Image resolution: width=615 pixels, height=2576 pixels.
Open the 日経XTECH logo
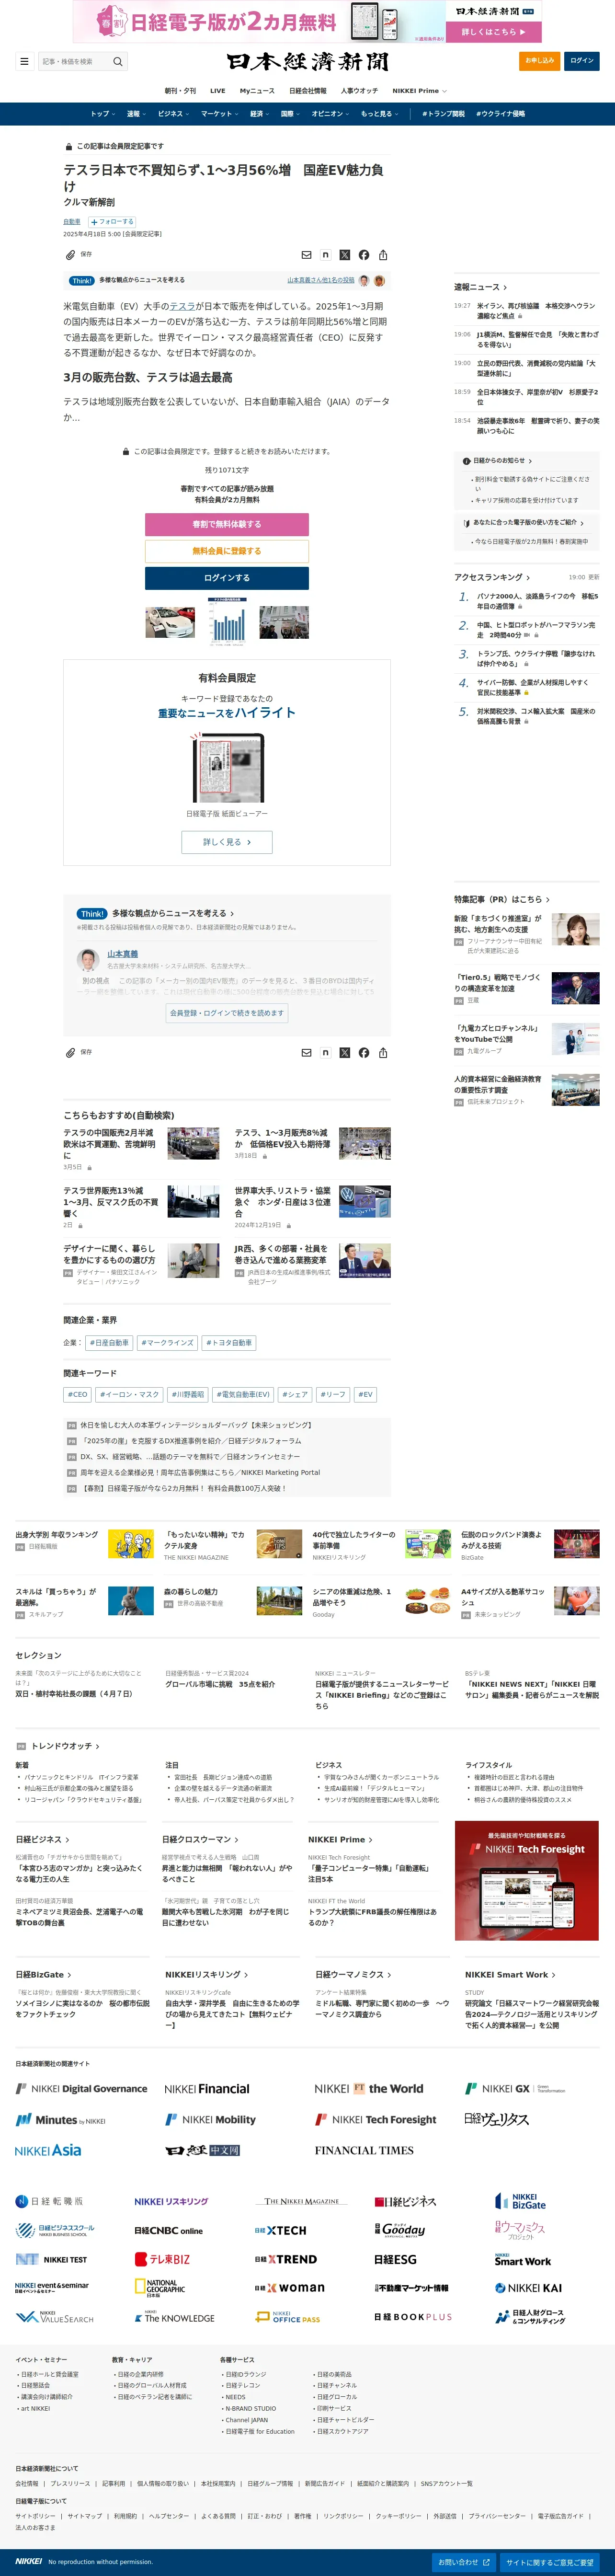281,2230
